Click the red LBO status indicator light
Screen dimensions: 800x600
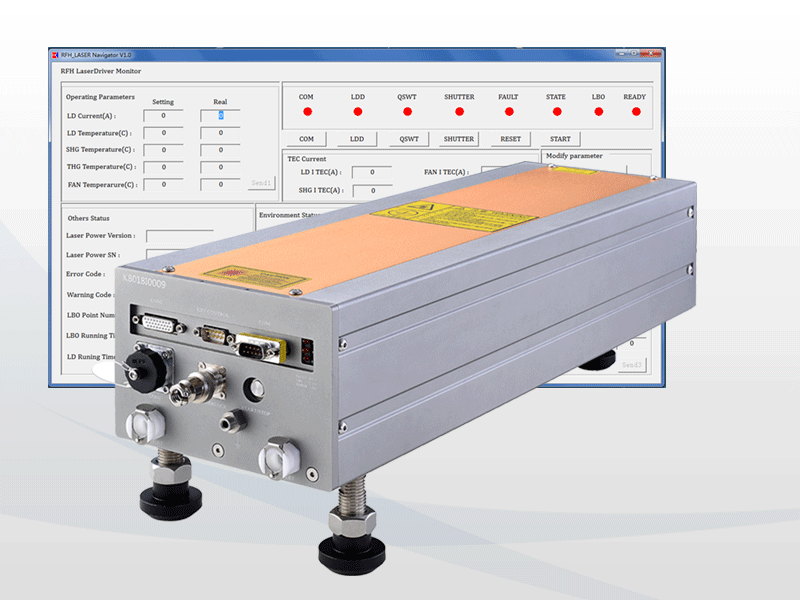pos(598,112)
